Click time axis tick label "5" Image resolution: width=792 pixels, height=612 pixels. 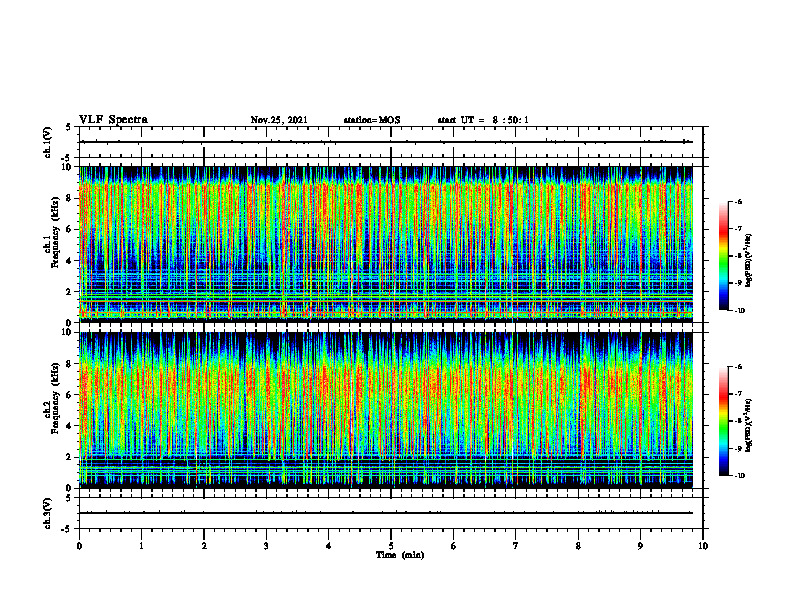coord(391,546)
